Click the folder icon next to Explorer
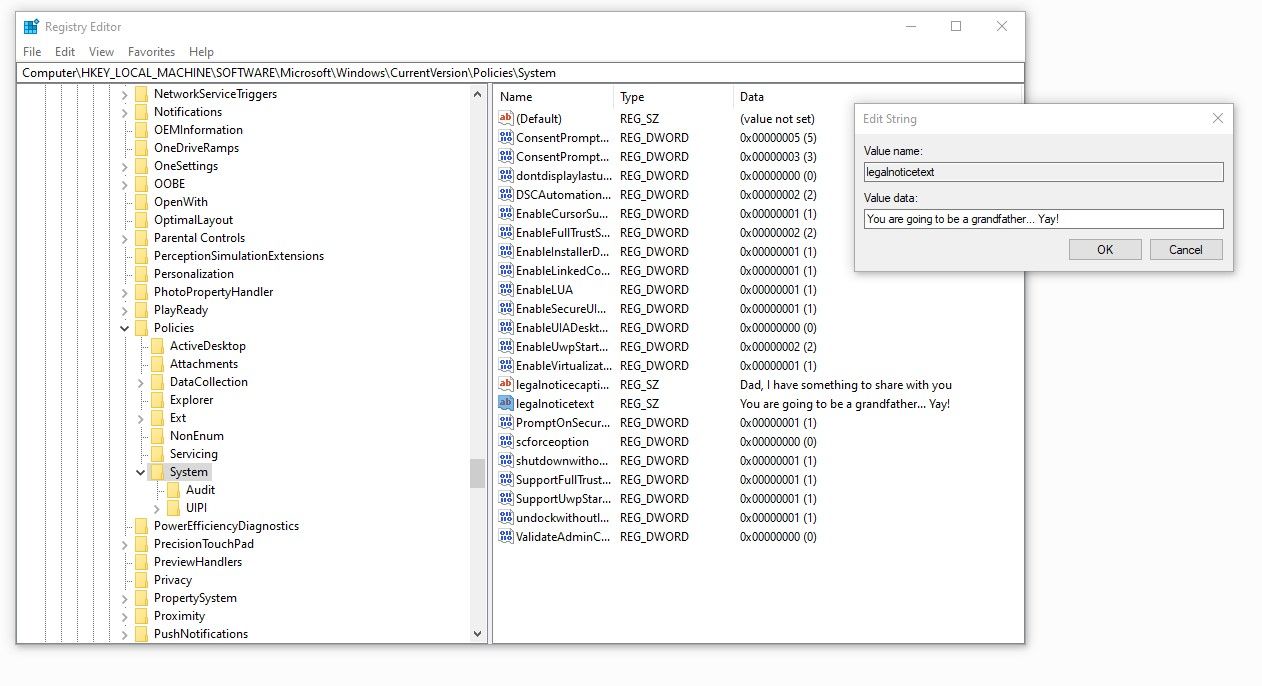Viewport: 1262px width, 686px height. pos(157,400)
